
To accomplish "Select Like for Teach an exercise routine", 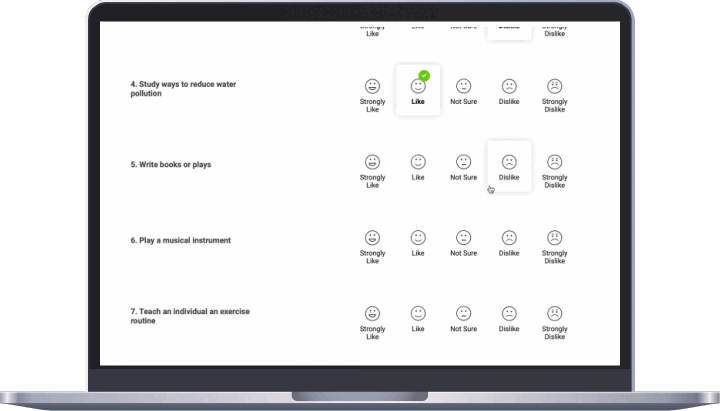I will click(418, 314).
